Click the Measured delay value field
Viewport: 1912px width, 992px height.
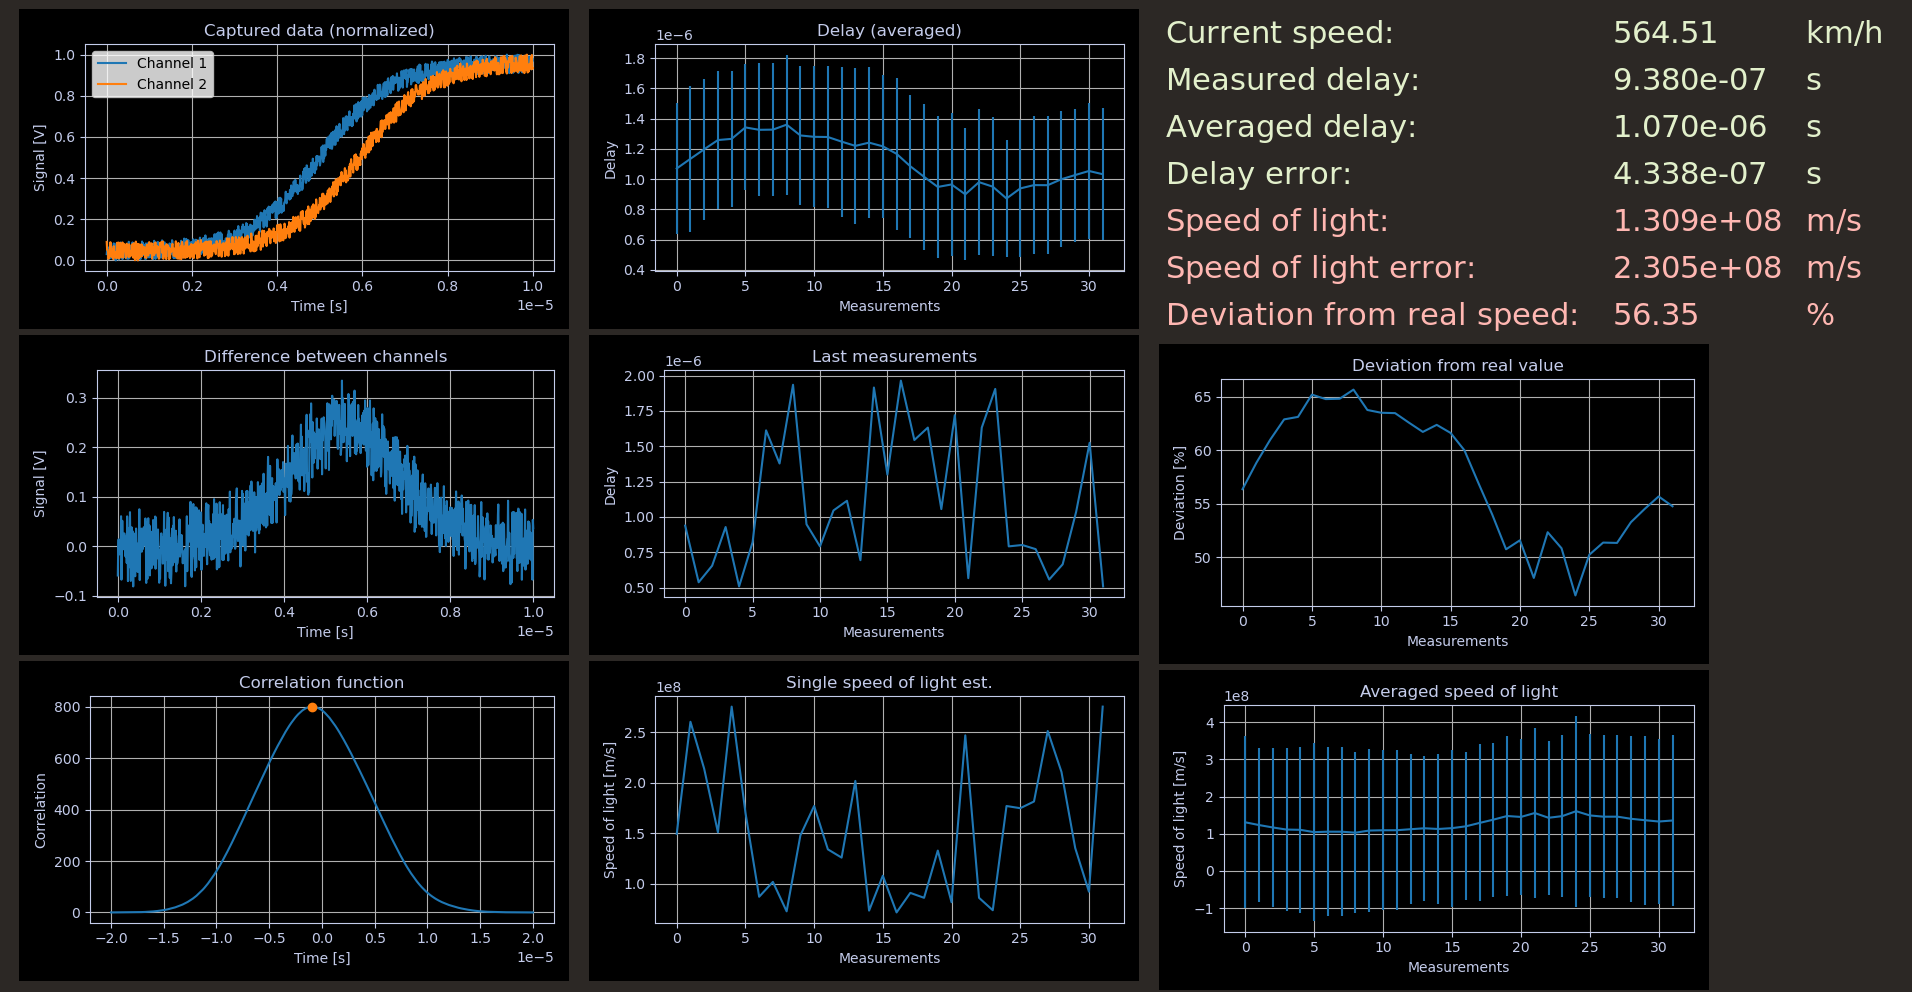click(x=1690, y=79)
